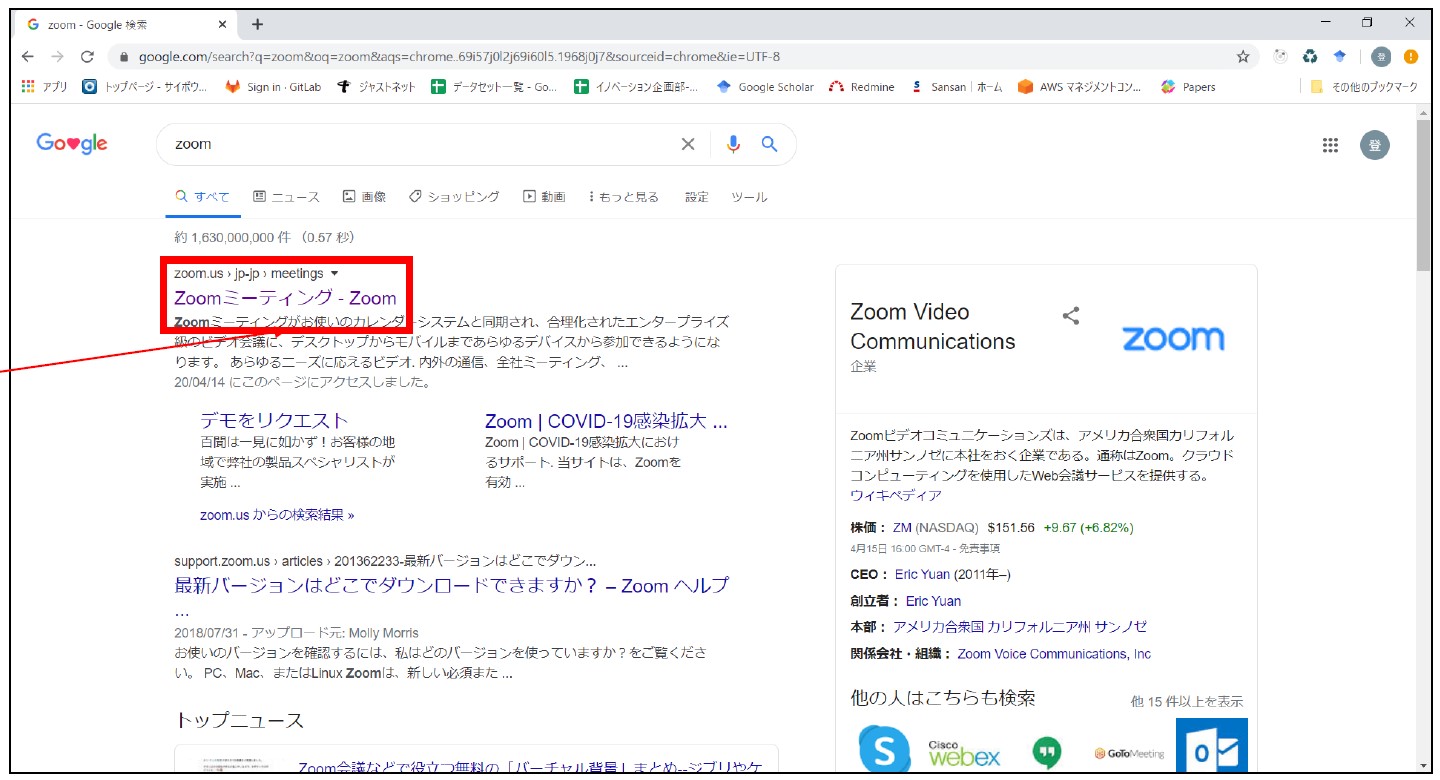Open AWS マネジメントコンソール bookmark
The width and height of the screenshot is (1440, 780).
[1080, 87]
